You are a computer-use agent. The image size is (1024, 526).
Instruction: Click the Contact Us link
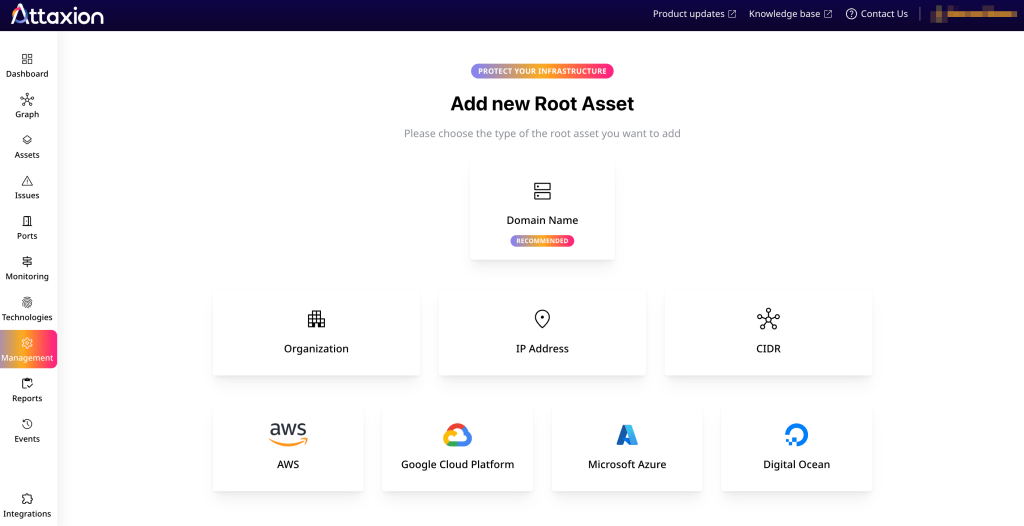pos(884,14)
